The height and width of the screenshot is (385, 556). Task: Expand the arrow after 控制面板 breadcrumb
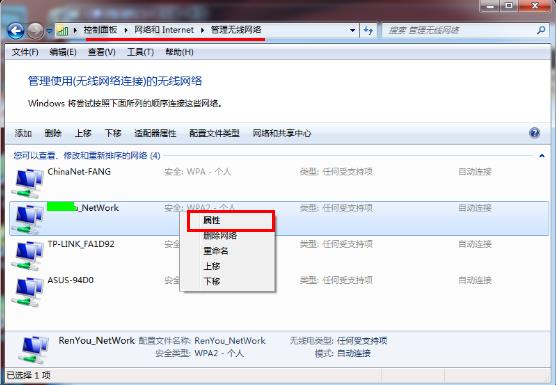pyautogui.click(x=126, y=30)
